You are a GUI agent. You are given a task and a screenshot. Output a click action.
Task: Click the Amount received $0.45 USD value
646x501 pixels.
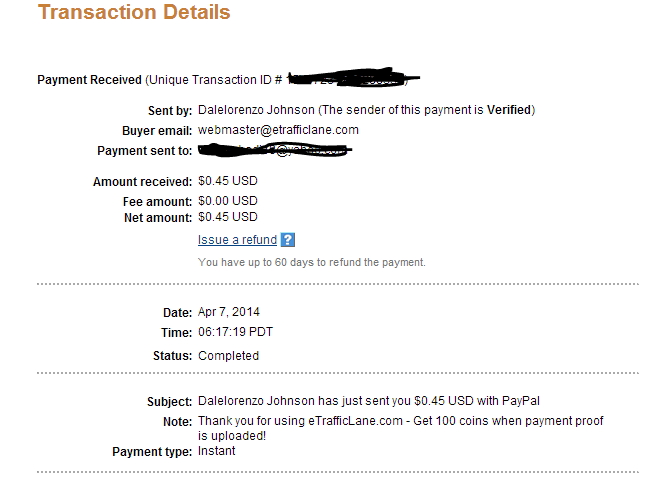228,181
